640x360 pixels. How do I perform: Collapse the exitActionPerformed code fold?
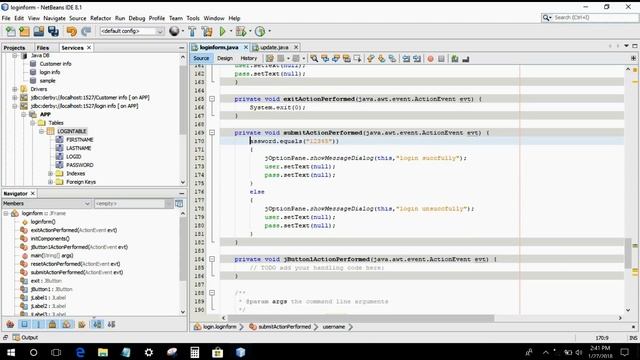212,99
